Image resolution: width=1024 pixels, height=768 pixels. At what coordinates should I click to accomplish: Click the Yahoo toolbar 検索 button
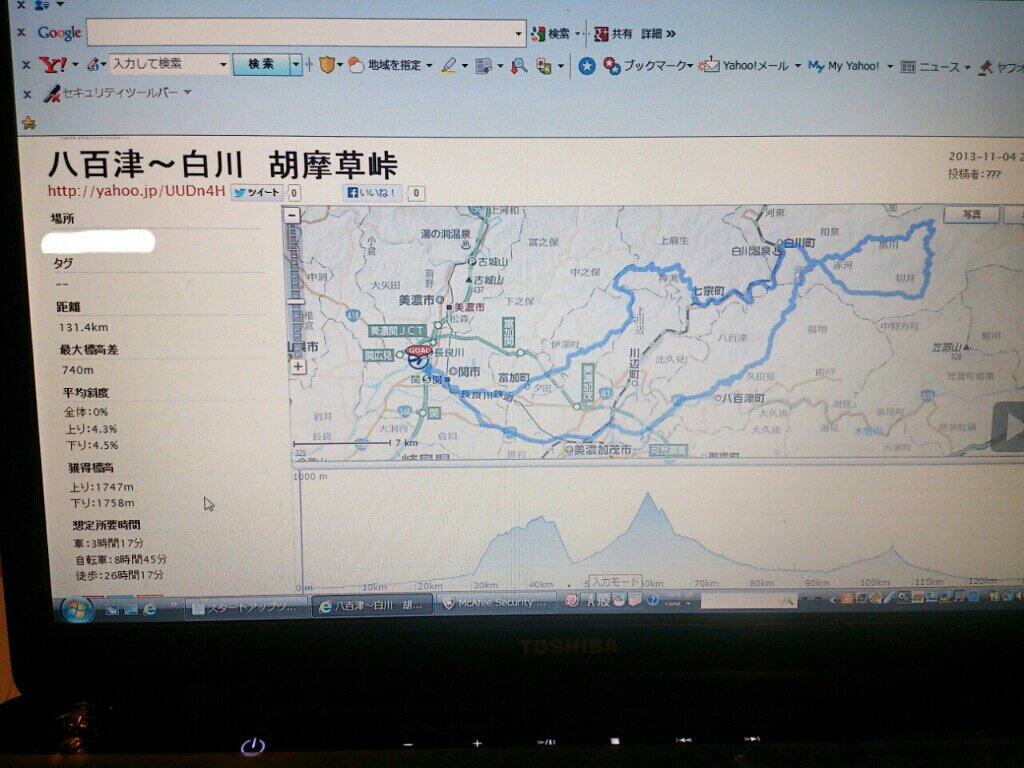pos(261,64)
